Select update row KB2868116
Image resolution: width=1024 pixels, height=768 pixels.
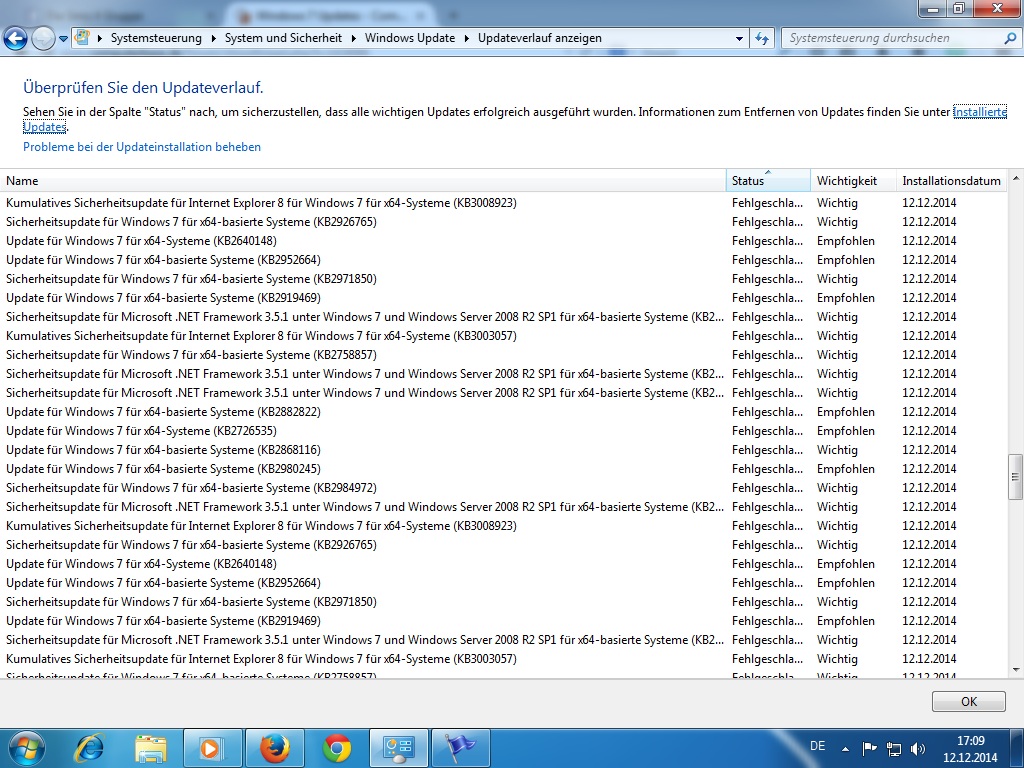504,450
